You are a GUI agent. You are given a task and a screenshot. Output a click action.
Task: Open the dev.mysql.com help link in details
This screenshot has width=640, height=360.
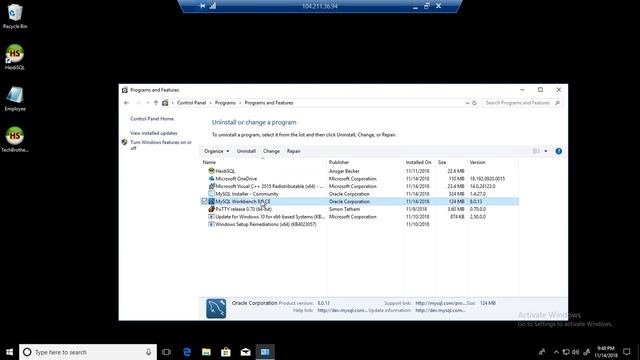(x=342, y=310)
